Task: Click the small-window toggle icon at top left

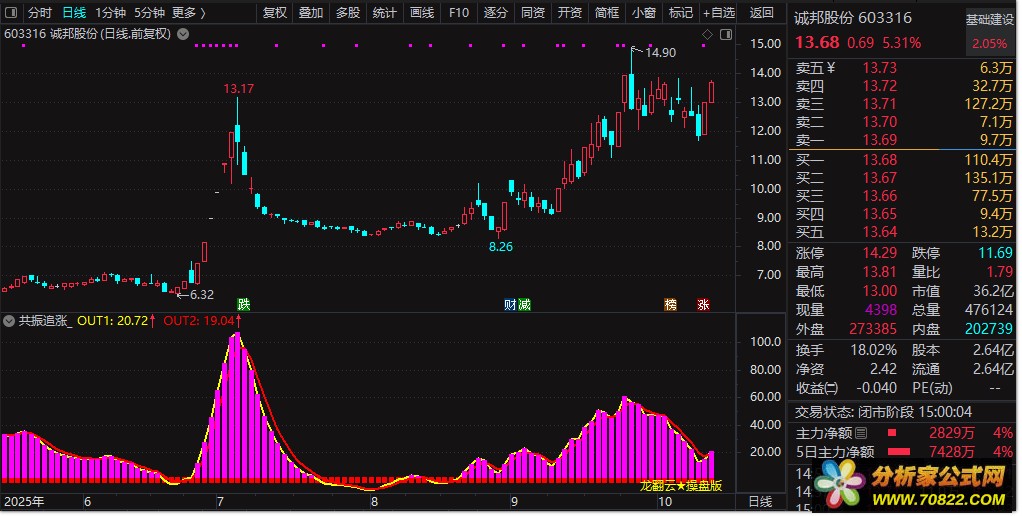Action: coord(11,13)
